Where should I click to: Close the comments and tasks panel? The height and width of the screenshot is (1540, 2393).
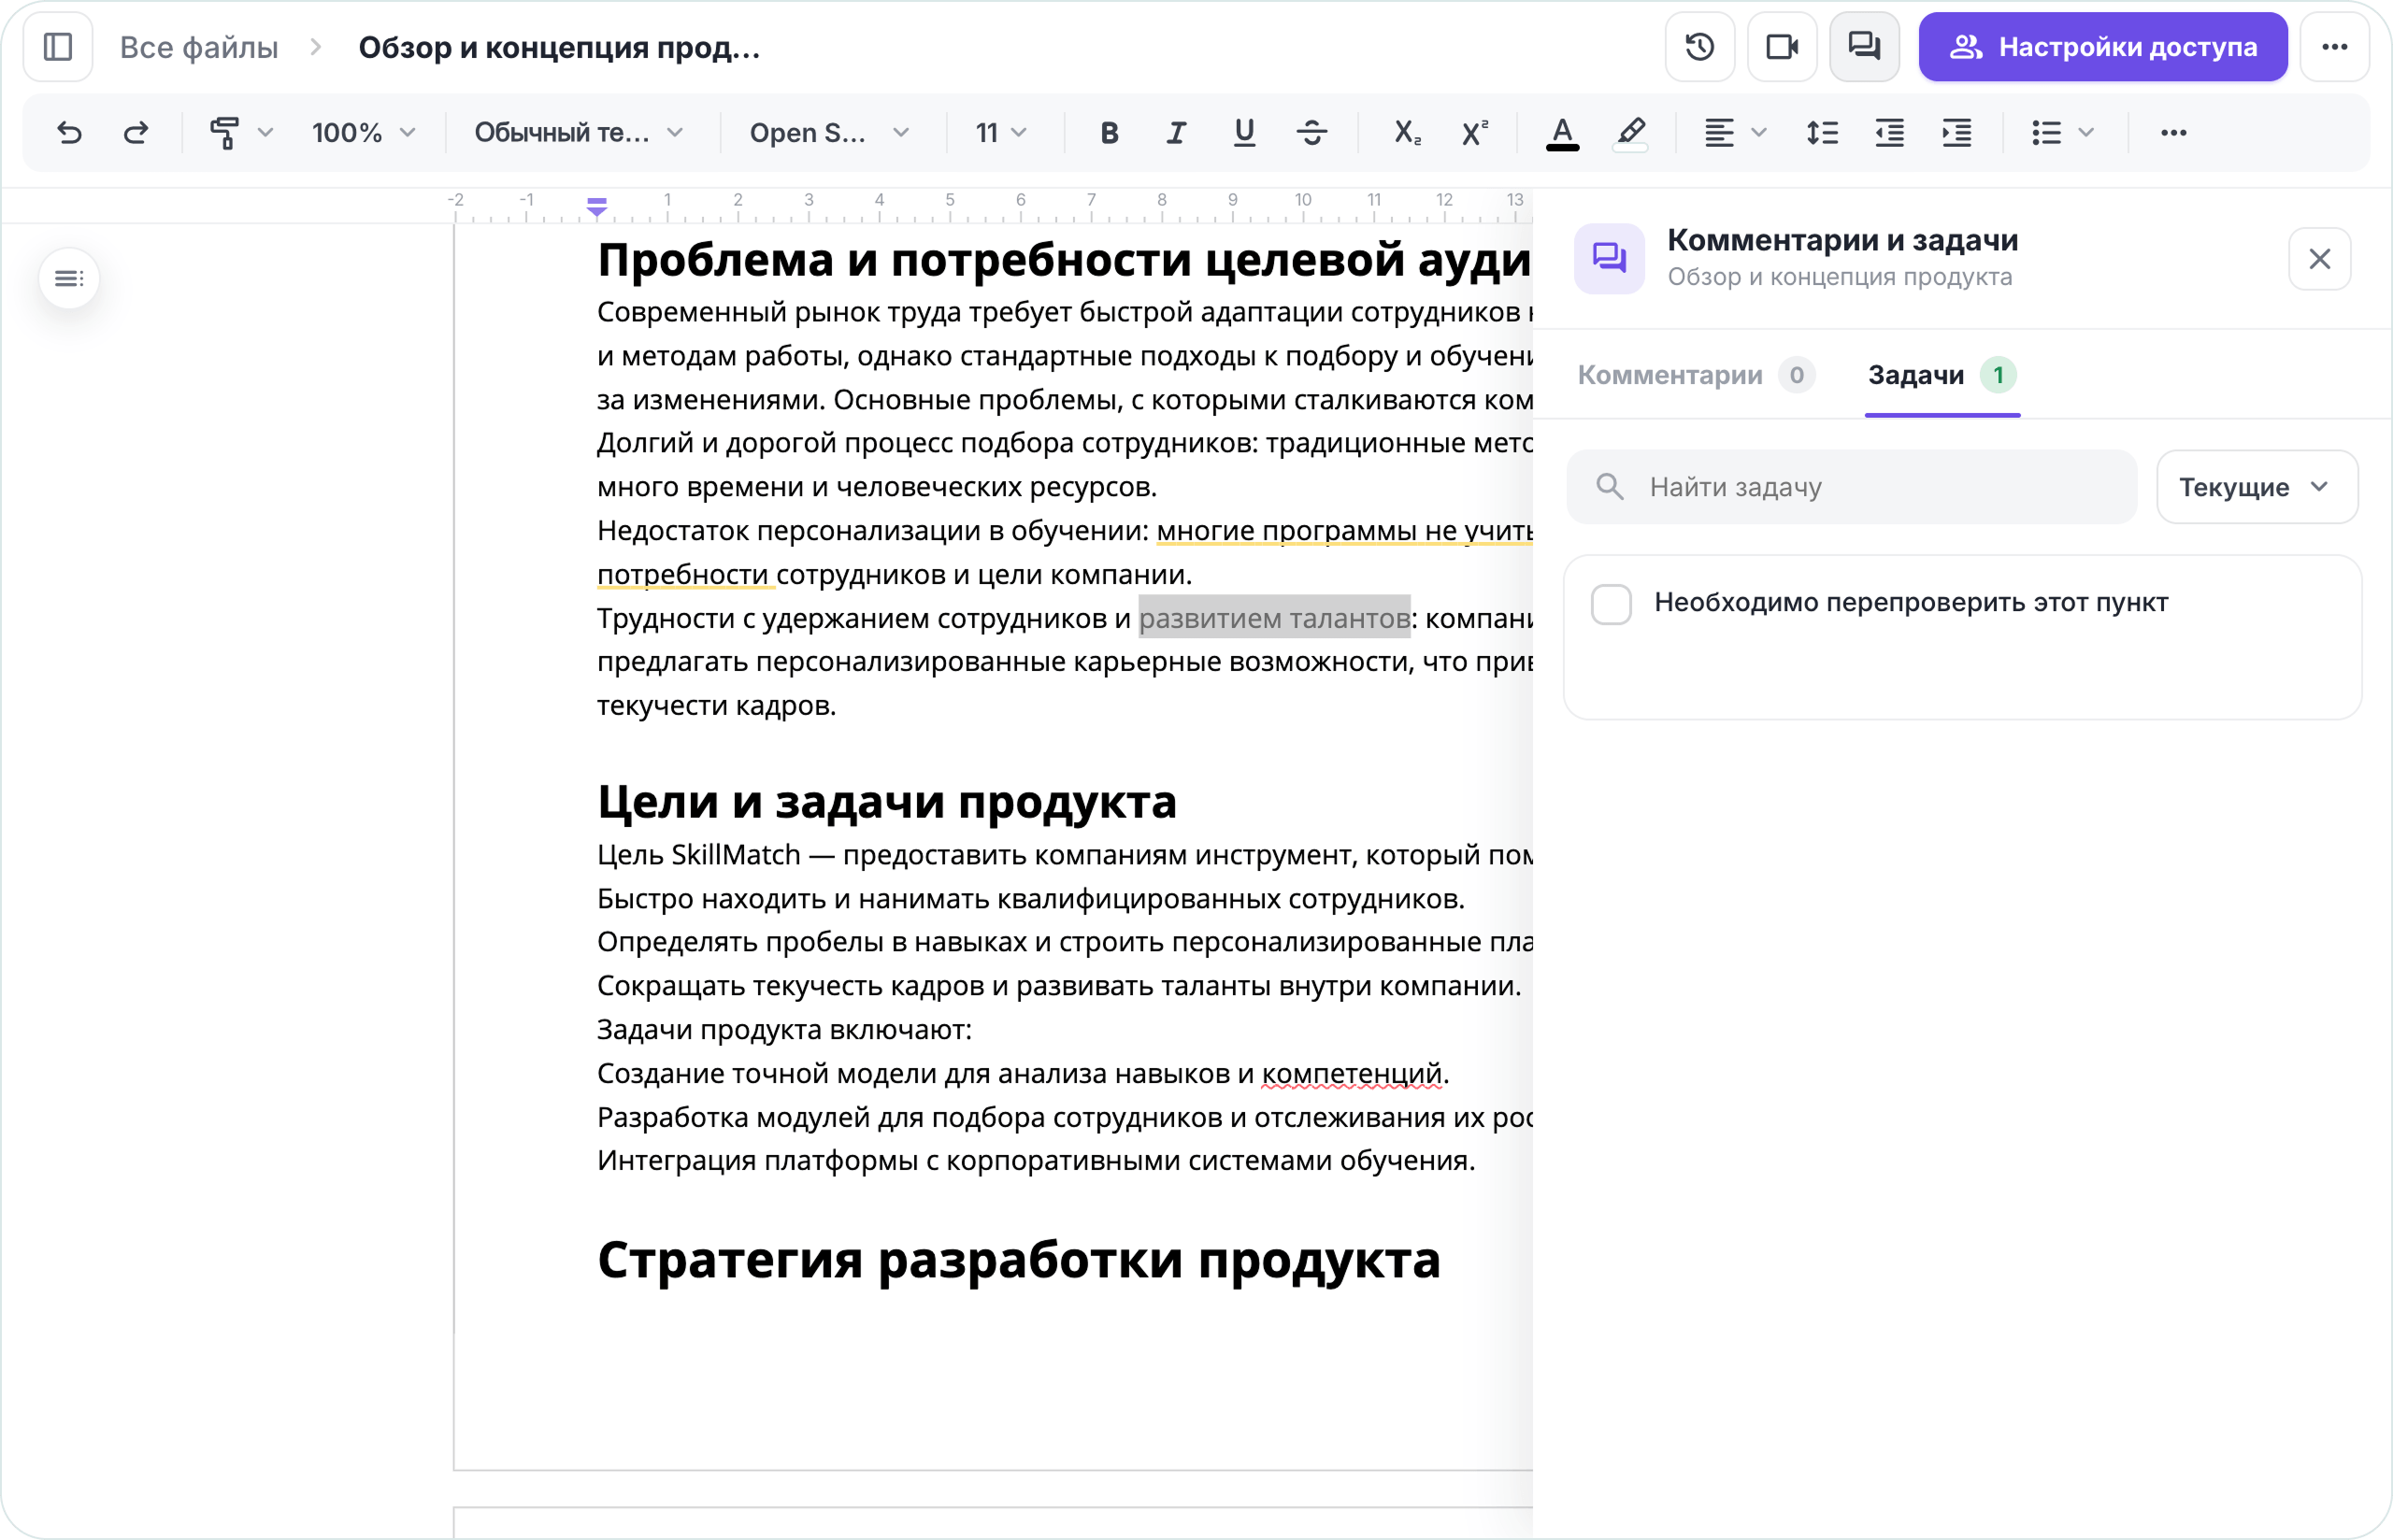[2320, 259]
